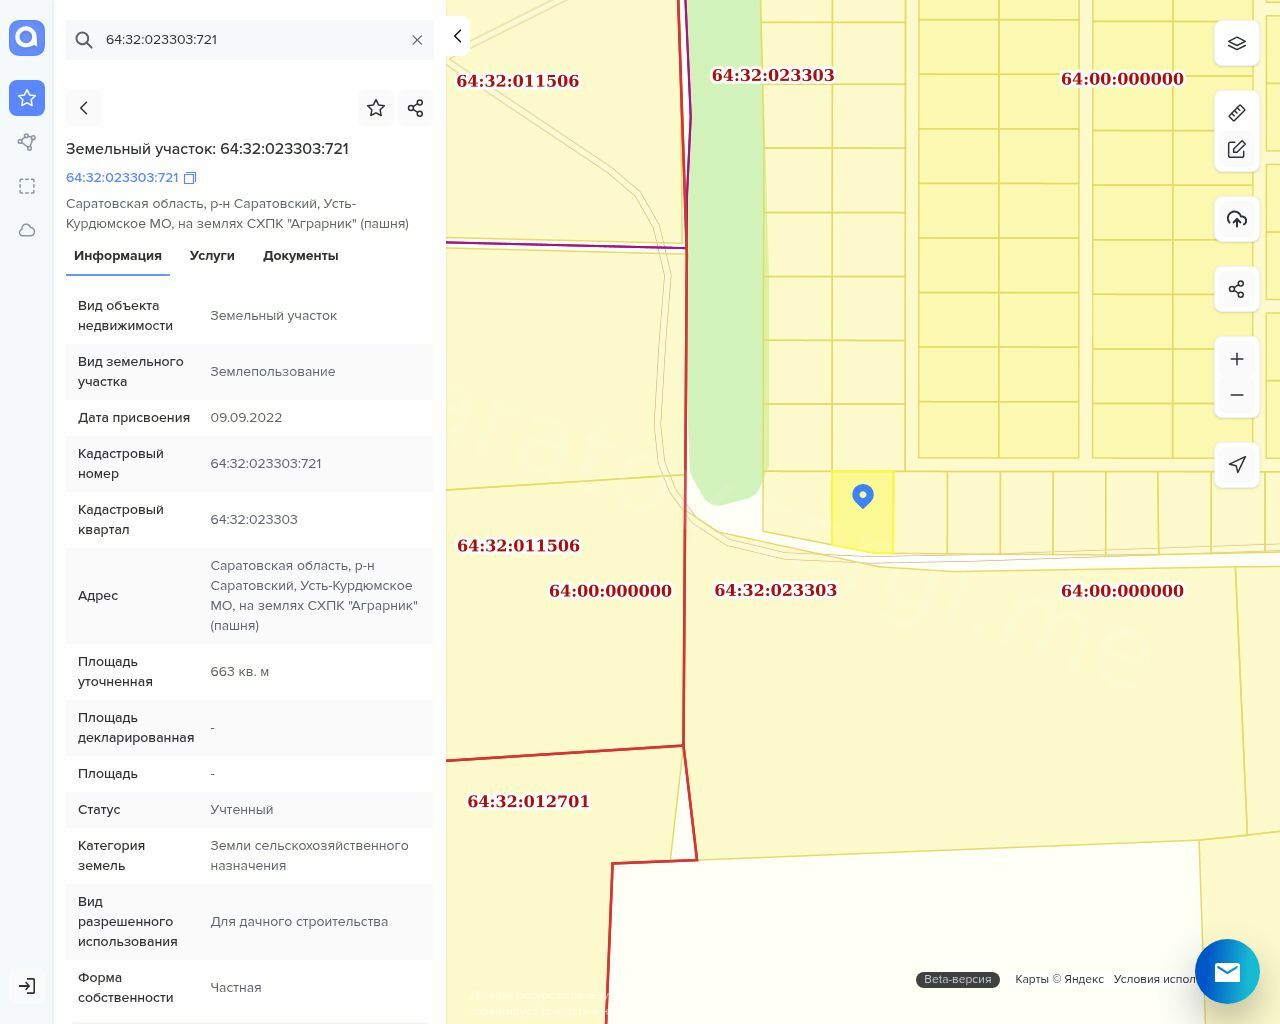Image resolution: width=1280 pixels, height=1024 pixels.
Task: Add parcel to favorites with star icon
Action: (x=376, y=108)
